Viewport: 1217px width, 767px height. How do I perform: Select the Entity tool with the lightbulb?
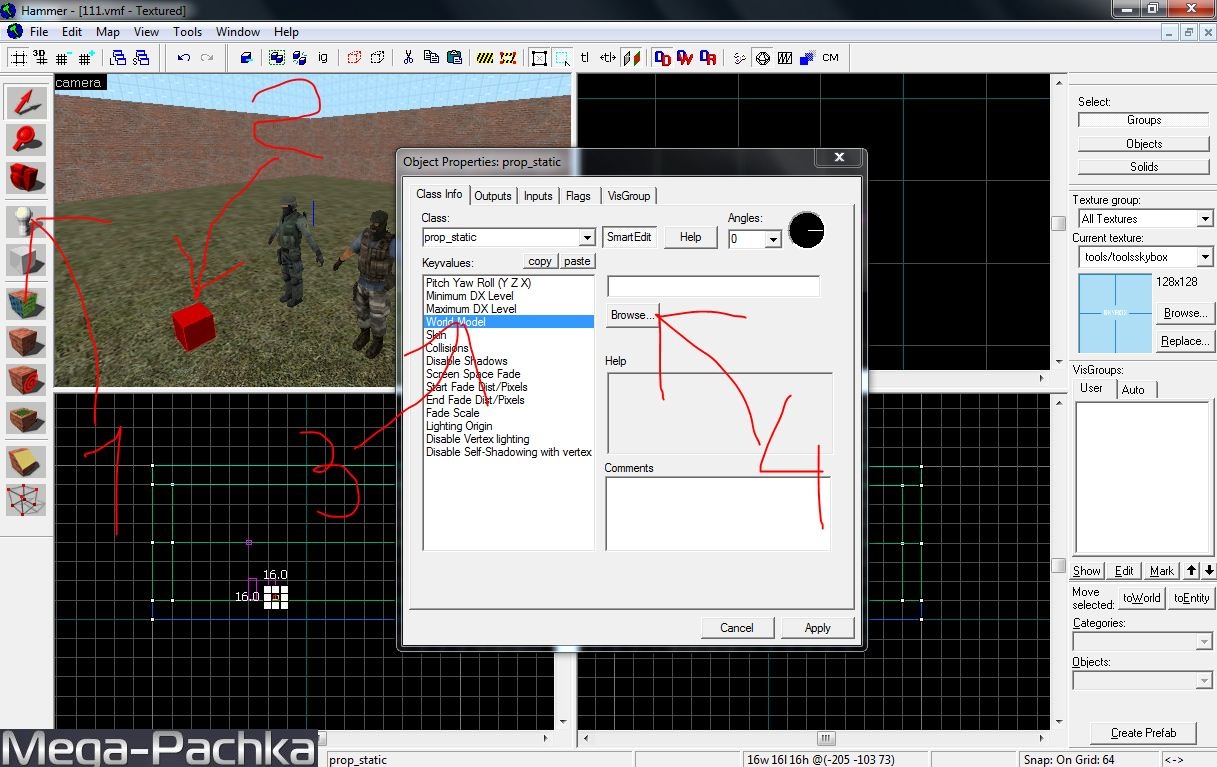(x=27, y=221)
